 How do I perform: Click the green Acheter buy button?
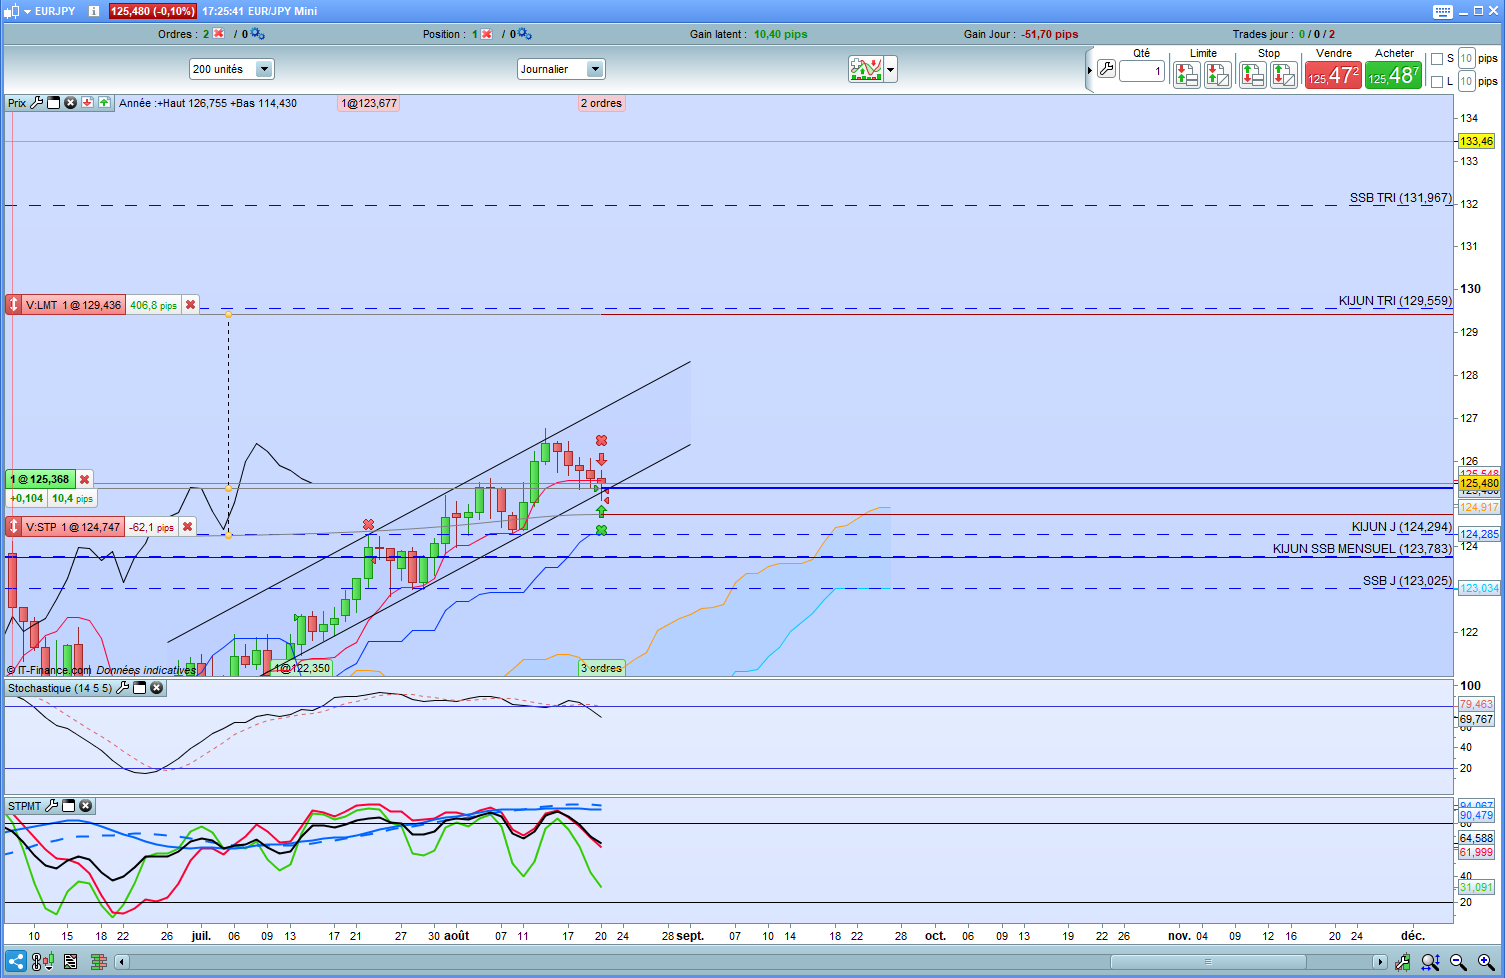click(x=1393, y=75)
